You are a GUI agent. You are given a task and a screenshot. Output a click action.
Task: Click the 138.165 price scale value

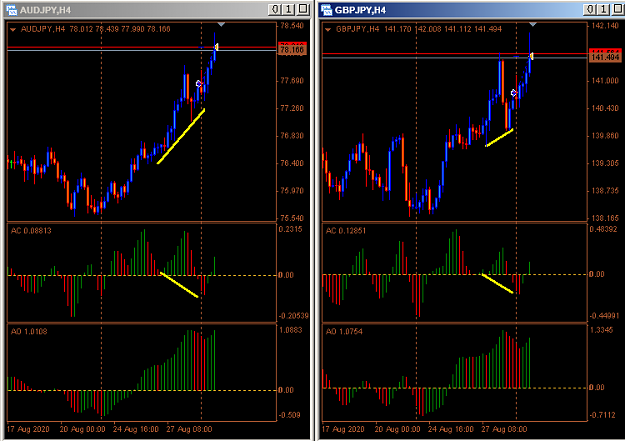point(605,218)
